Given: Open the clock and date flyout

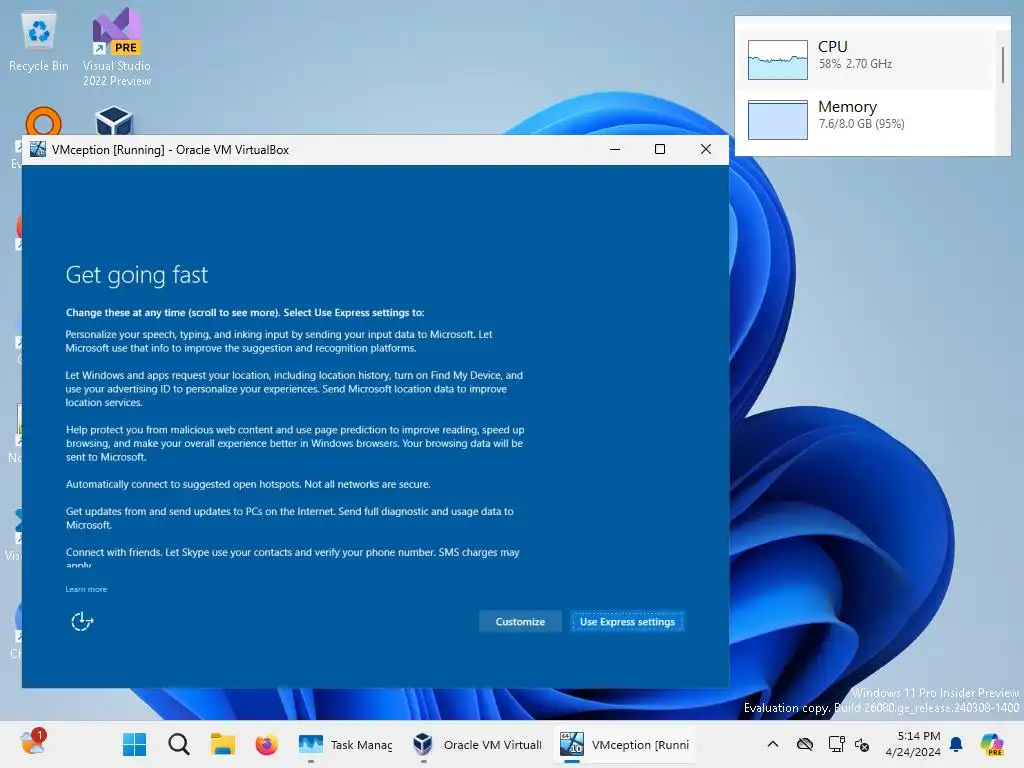Looking at the screenshot, I should click(x=913, y=744).
